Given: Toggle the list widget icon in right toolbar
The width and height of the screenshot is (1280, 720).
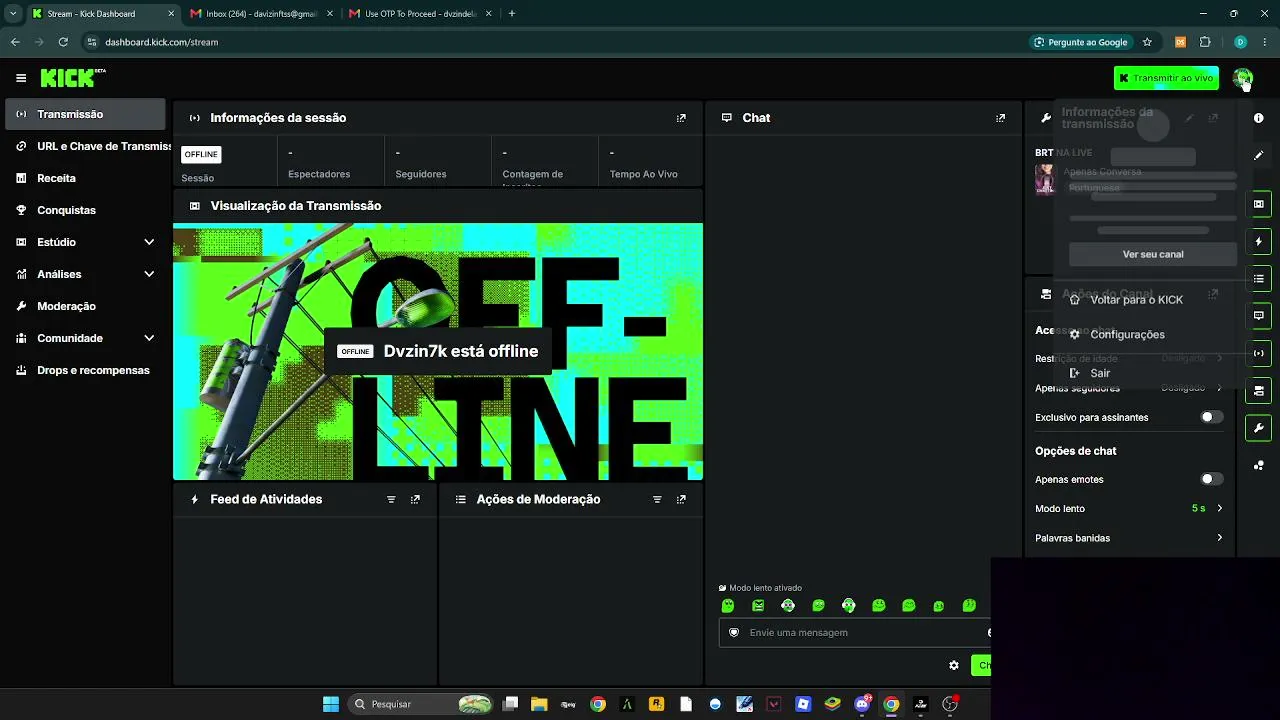Looking at the screenshot, I should 1258,278.
